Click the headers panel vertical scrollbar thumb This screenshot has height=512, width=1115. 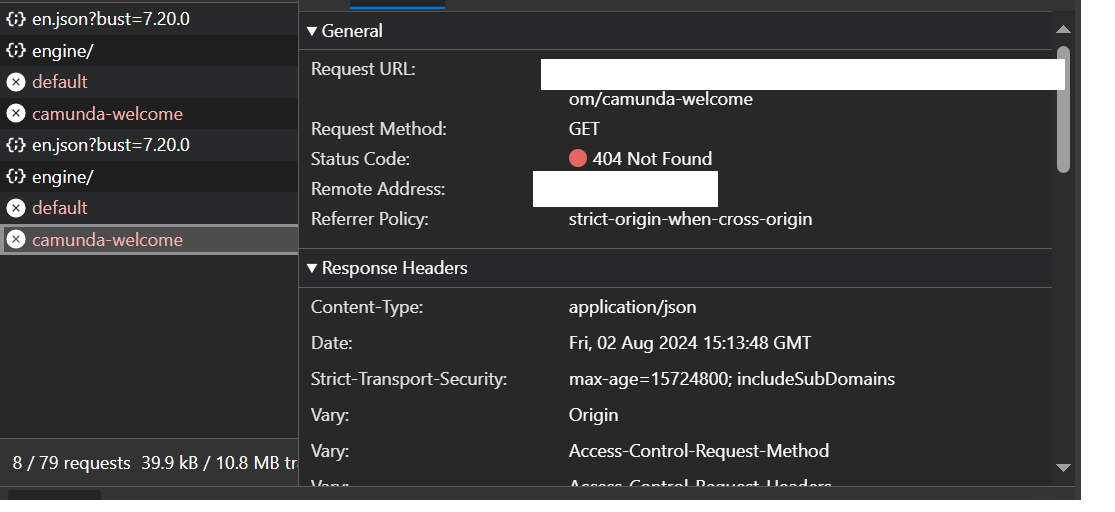(x=1063, y=109)
